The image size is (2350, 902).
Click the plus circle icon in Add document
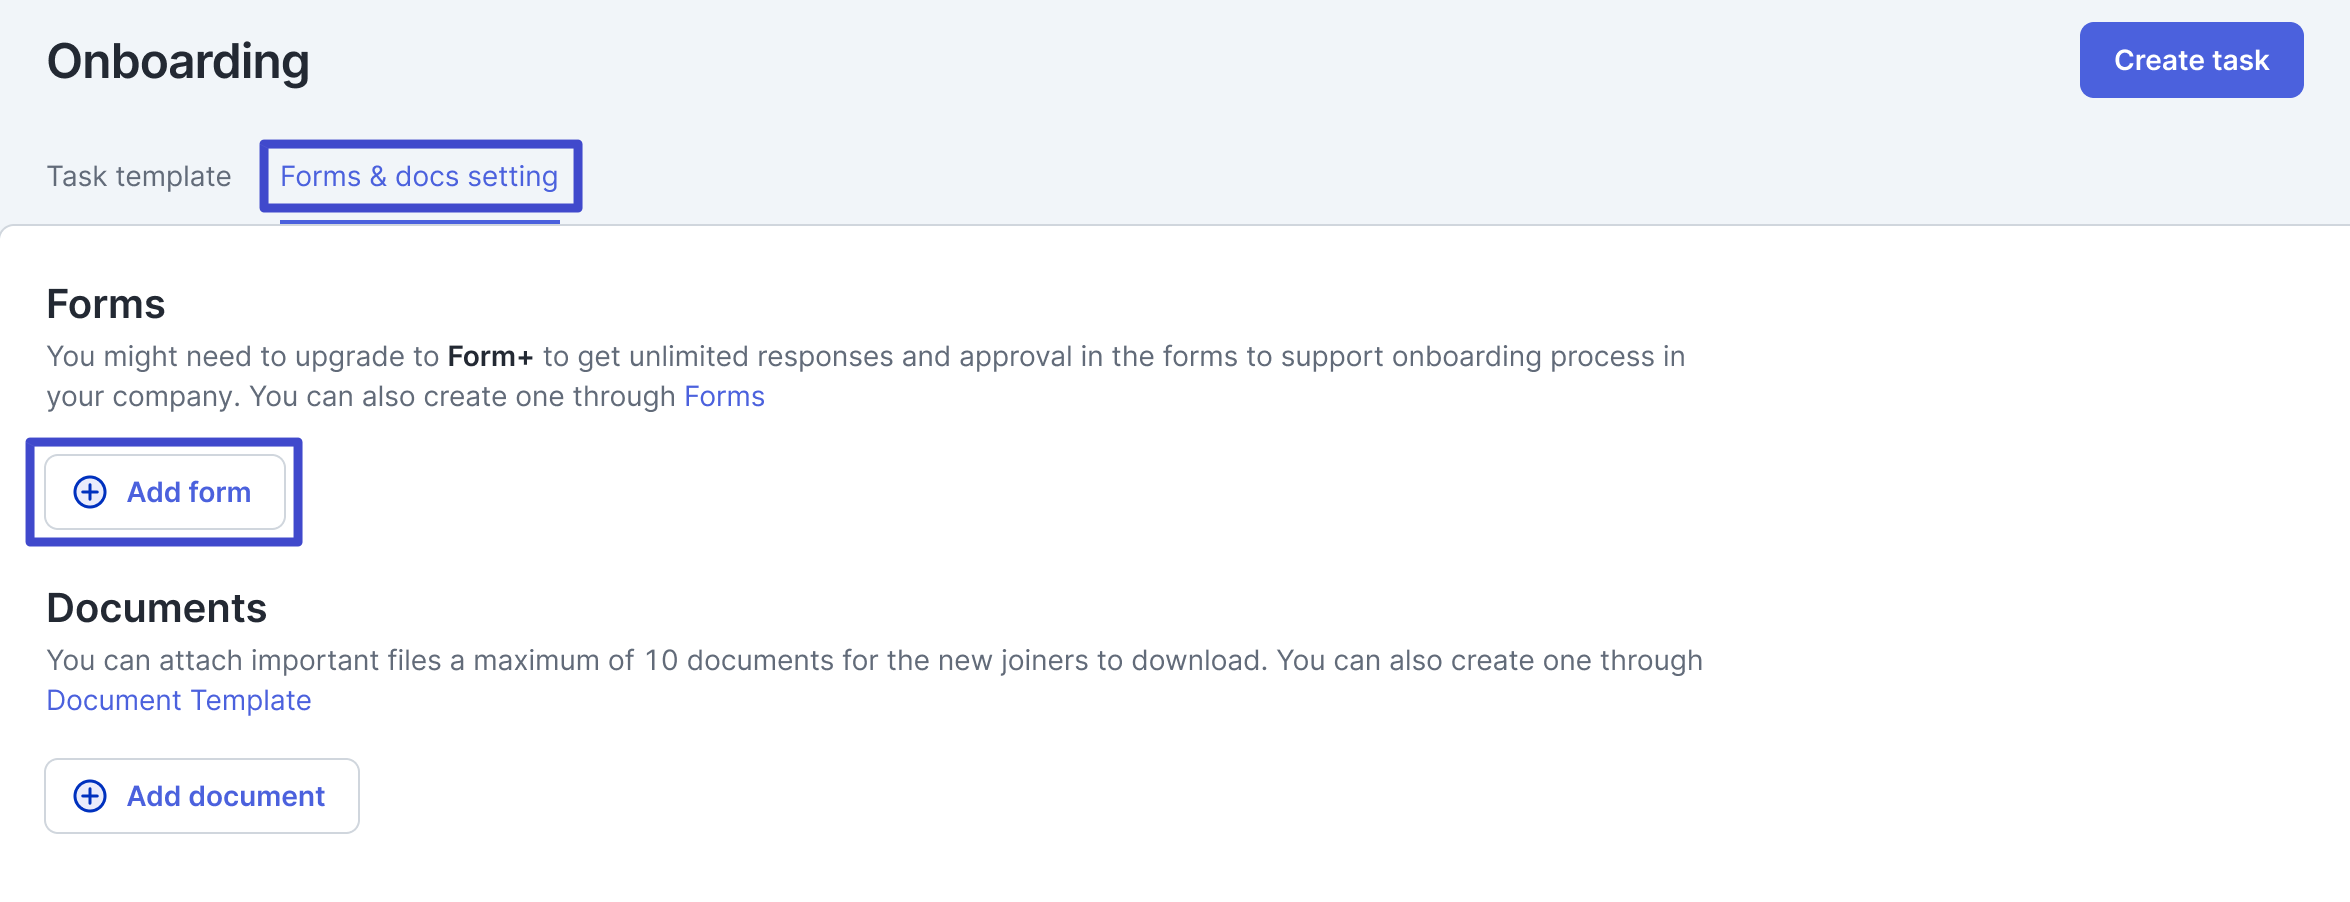pos(90,796)
